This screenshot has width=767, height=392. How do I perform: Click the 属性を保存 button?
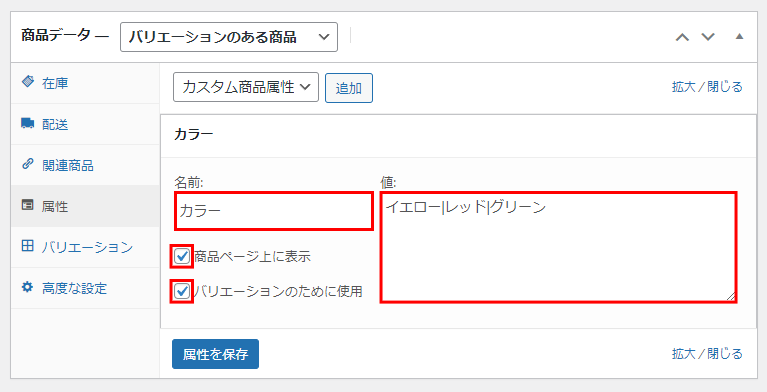point(215,354)
